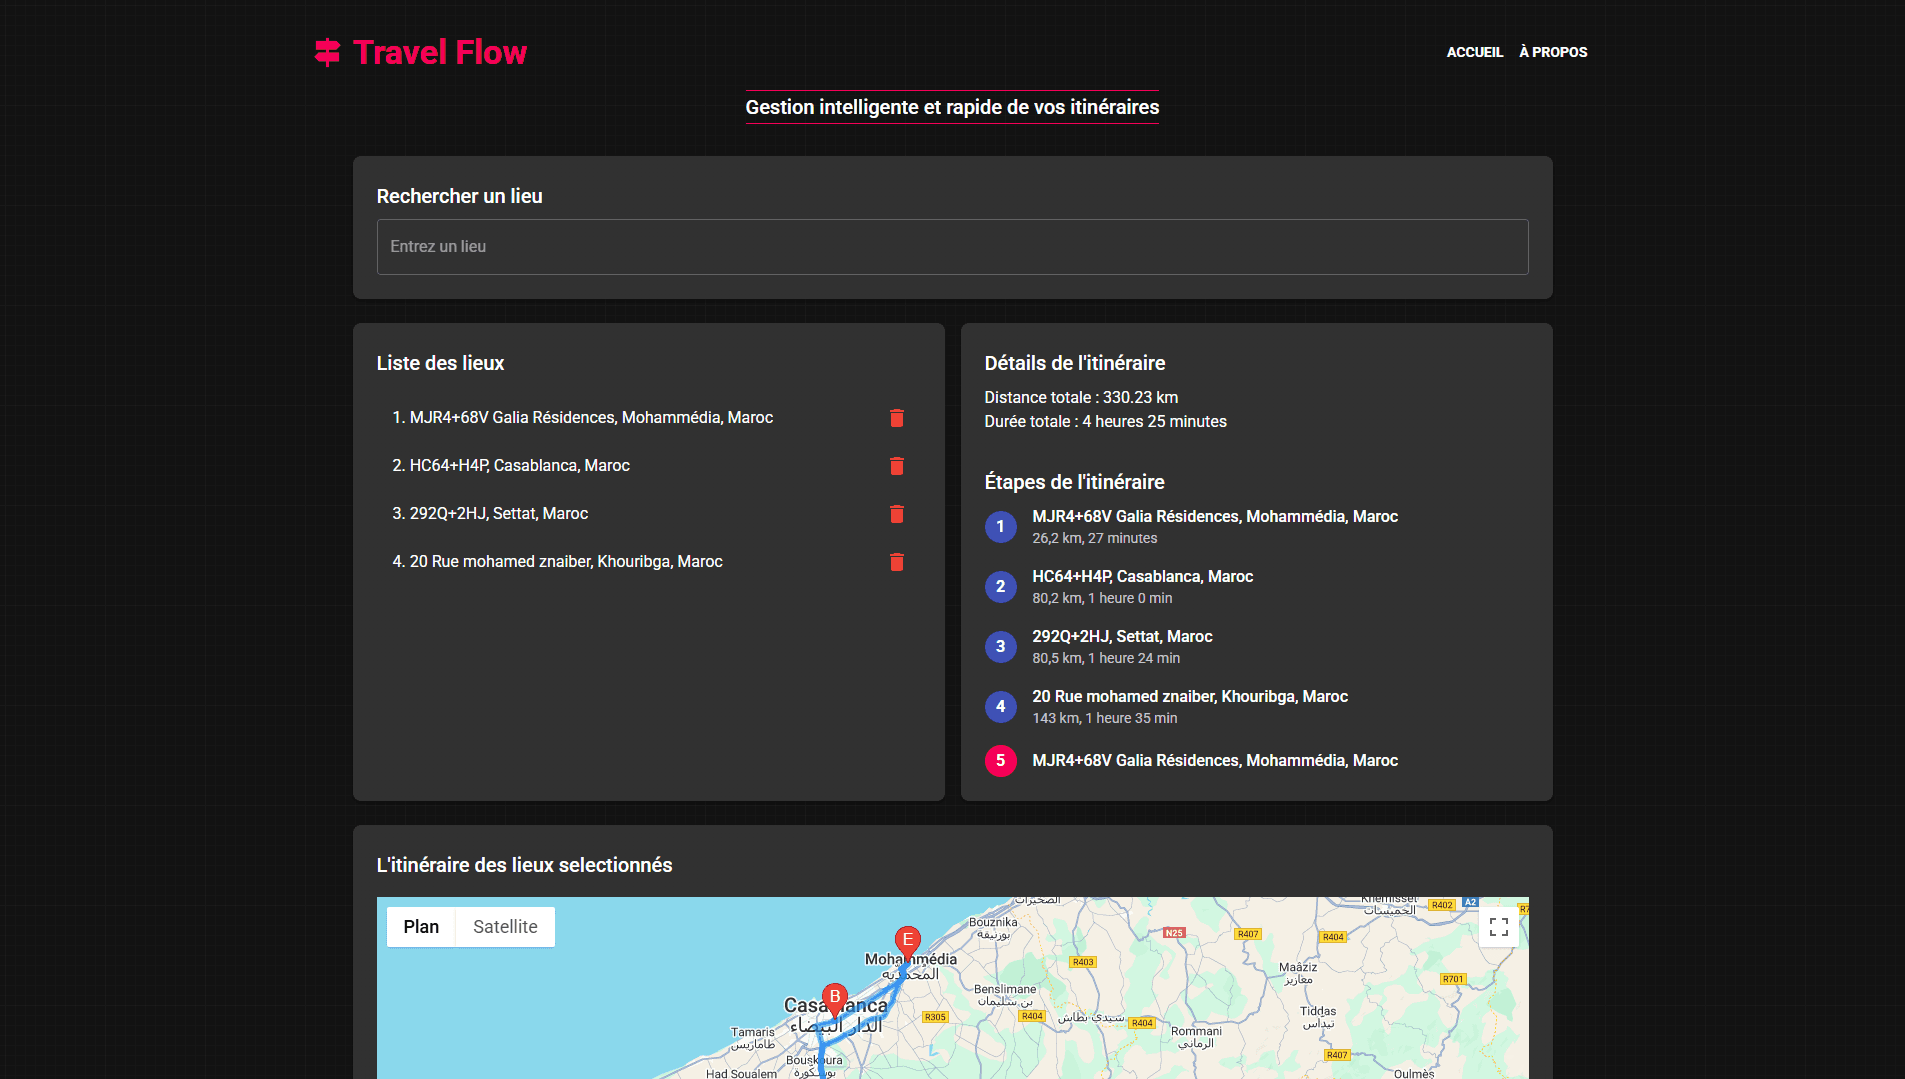Screen dimensions: 1905x1079
Task: Click the Mohammédia label on the map
Action: click(x=911, y=958)
